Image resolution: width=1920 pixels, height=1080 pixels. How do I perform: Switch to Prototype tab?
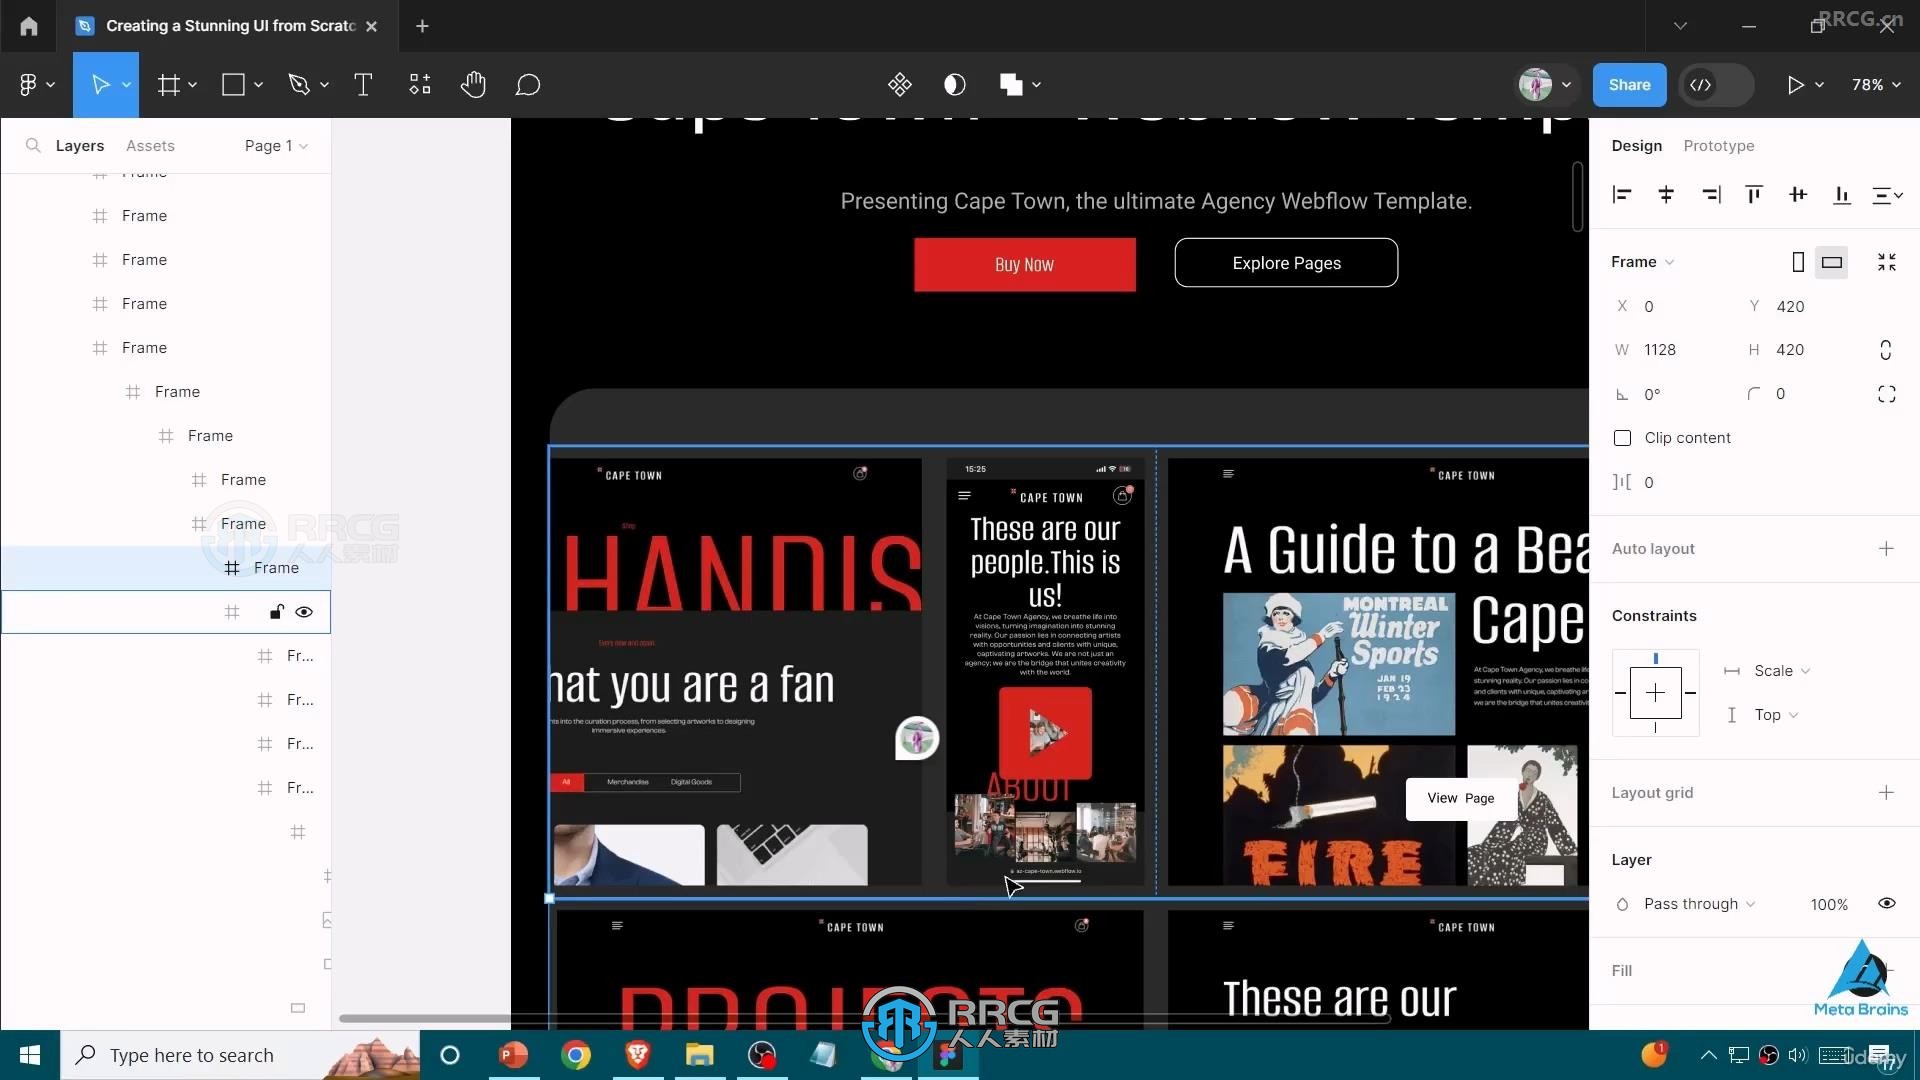tap(1719, 146)
